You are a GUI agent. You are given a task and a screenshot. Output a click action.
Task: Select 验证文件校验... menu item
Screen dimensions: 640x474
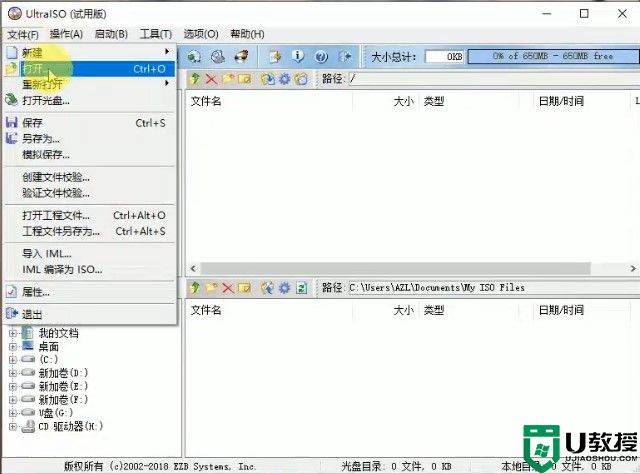90,193
